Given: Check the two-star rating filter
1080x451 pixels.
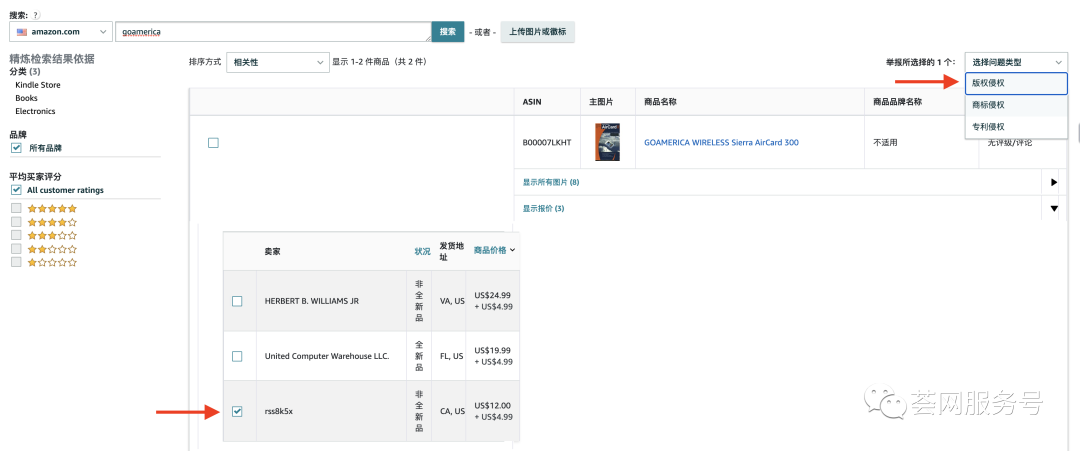Looking at the screenshot, I should [x=17, y=249].
